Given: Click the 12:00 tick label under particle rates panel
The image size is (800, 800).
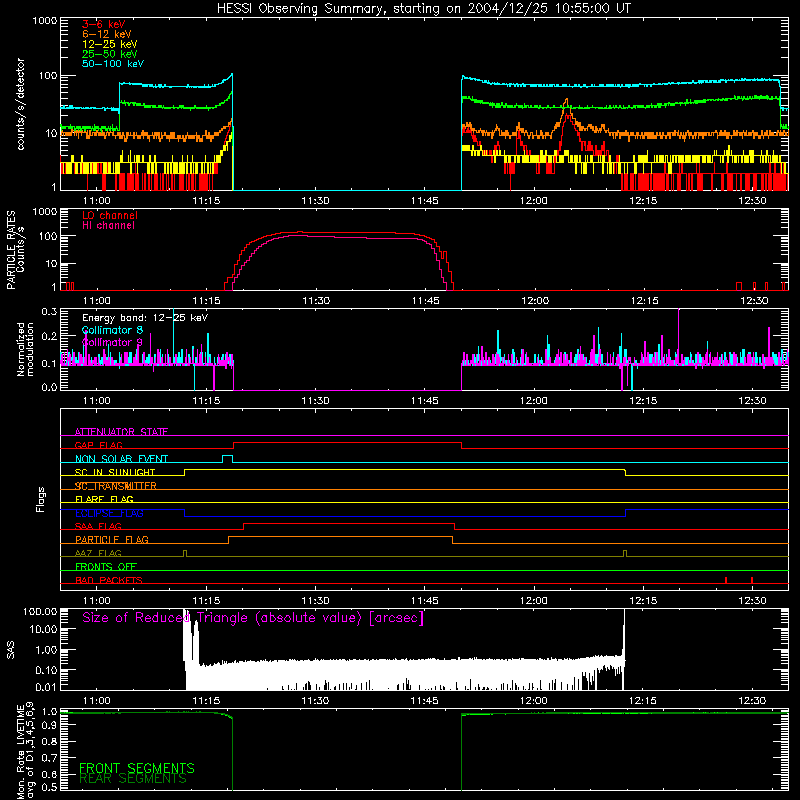Looking at the screenshot, I should [535, 301].
